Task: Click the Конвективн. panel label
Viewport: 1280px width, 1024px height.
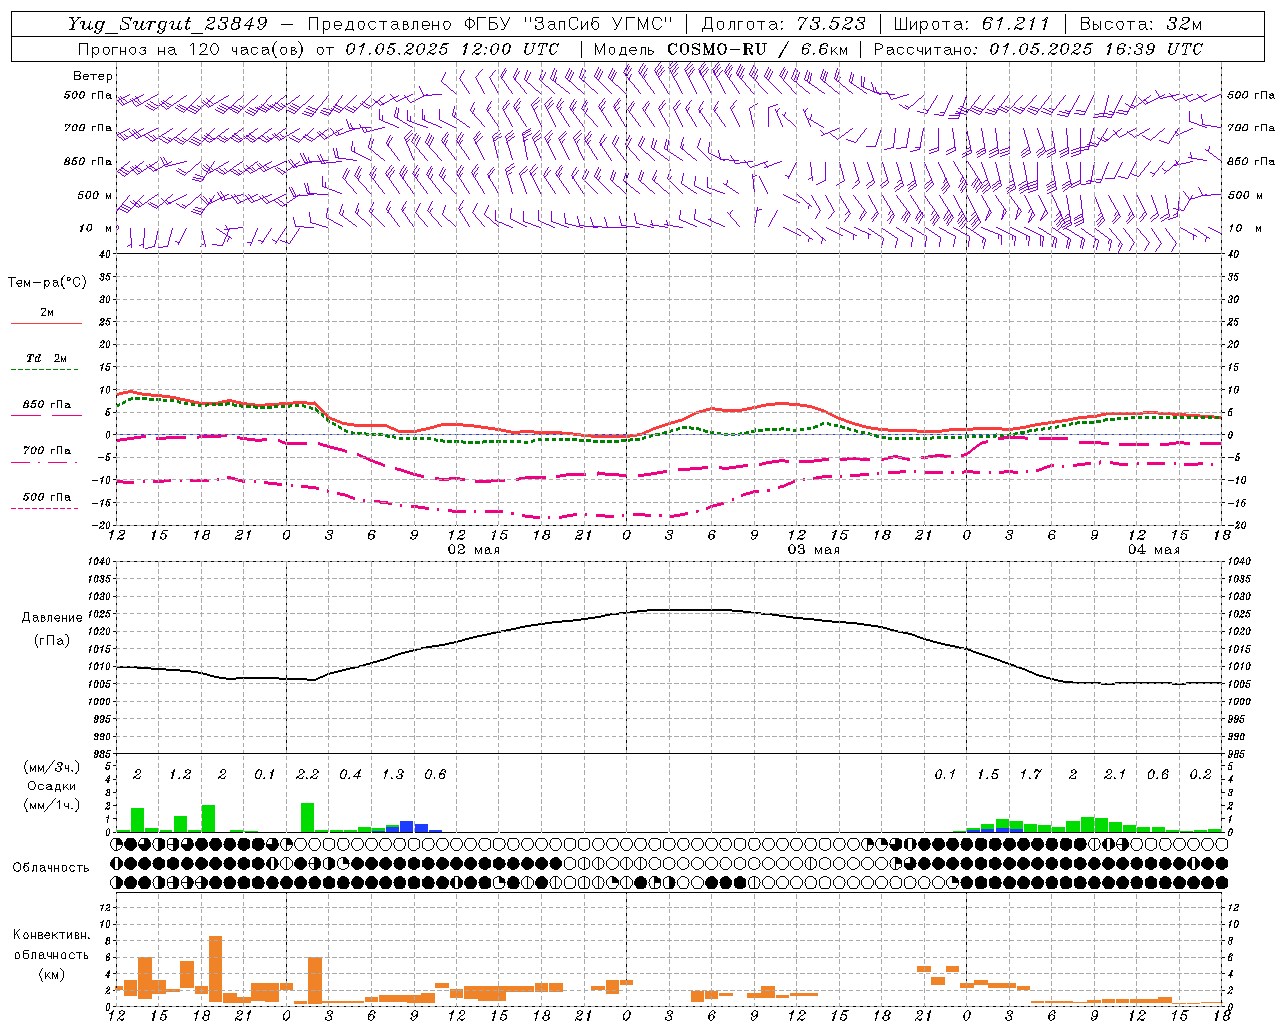Action: point(51,935)
